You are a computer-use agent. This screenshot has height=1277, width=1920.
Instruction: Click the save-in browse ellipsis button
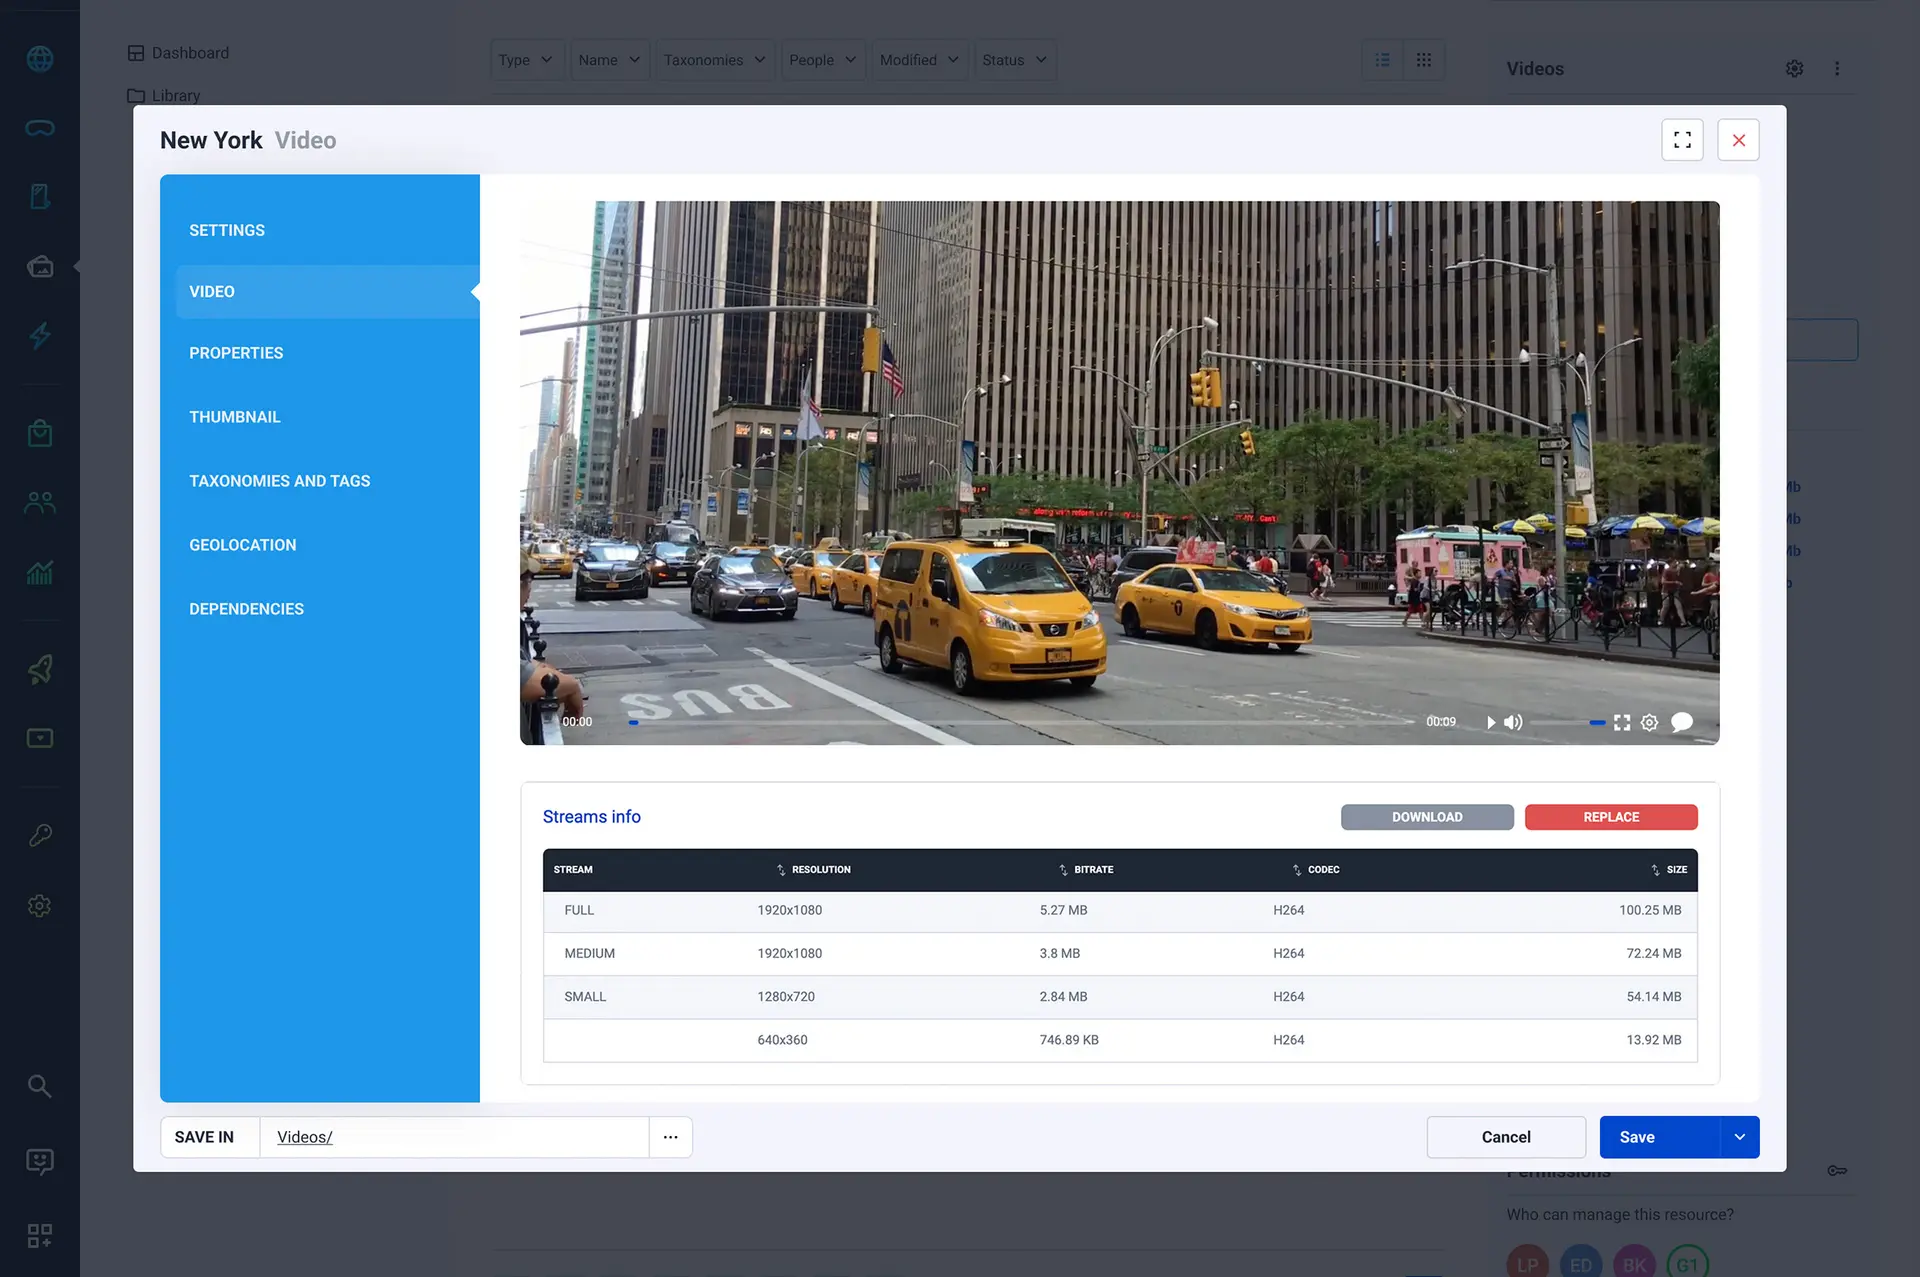click(671, 1137)
